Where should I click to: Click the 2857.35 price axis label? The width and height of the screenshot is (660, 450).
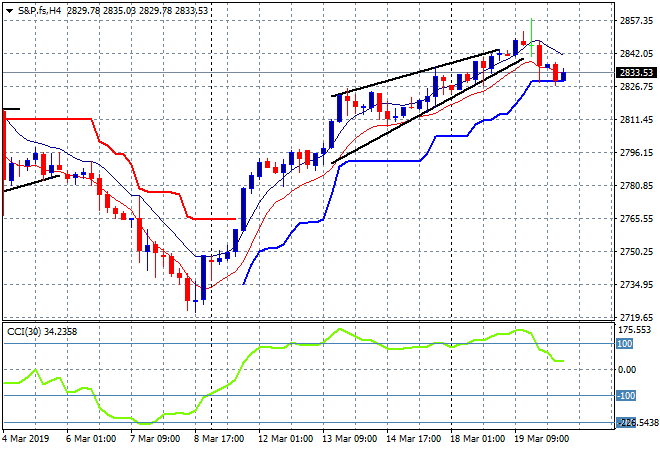coord(636,21)
